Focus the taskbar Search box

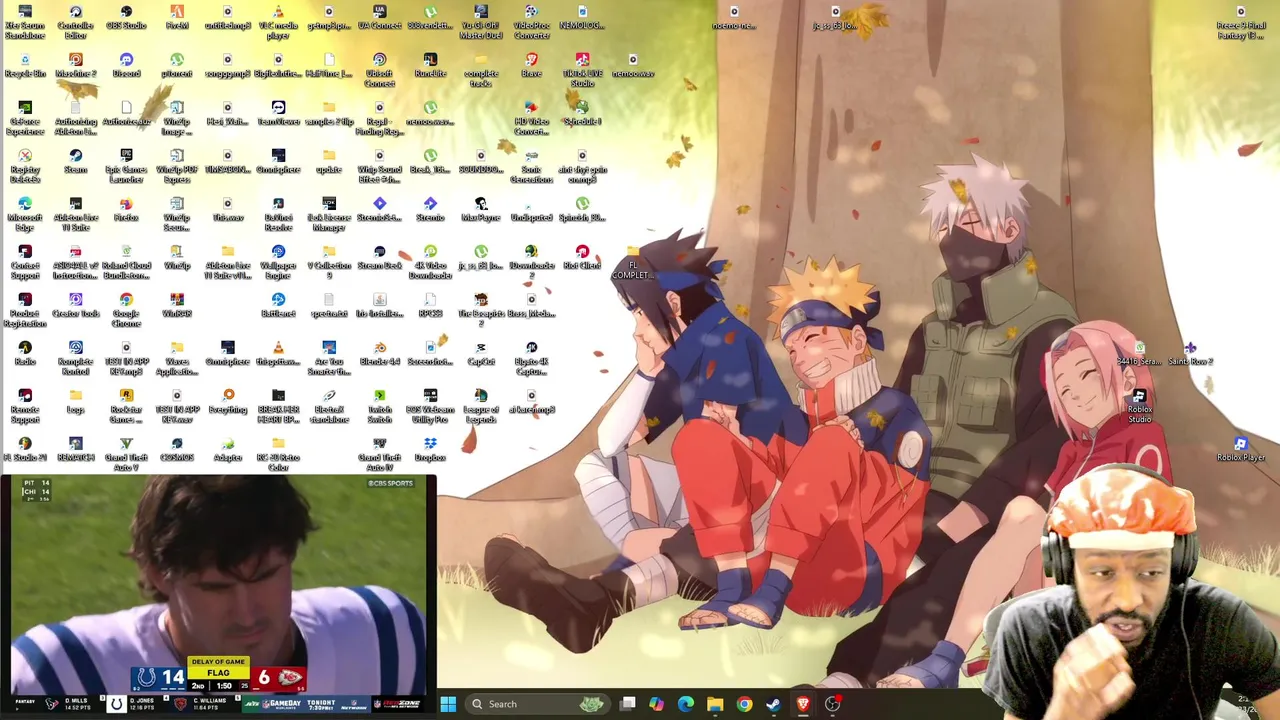(x=540, y=704)
